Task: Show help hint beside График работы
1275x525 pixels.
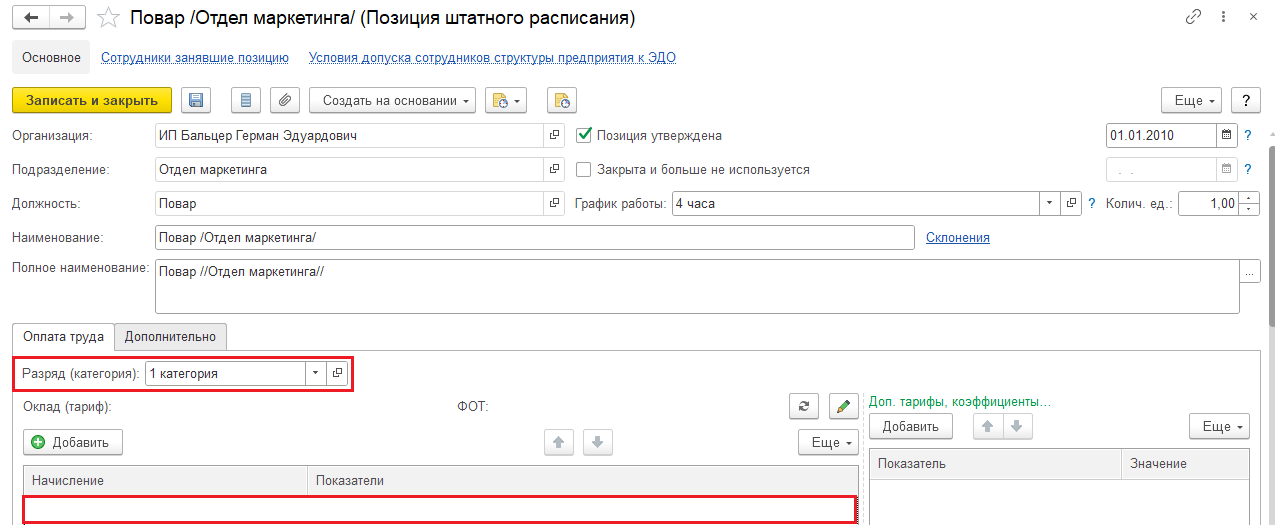Action: pyautogui.click(x=1092, y=203)
